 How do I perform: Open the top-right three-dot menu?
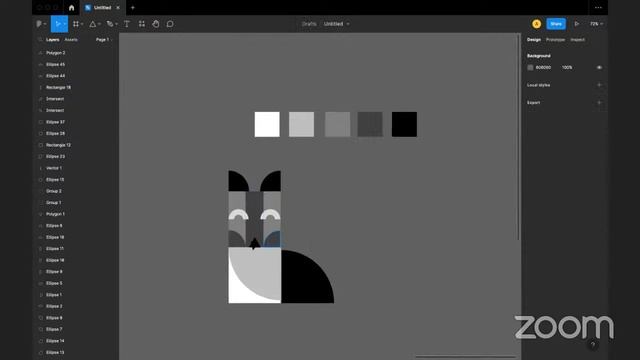point(598,8)
